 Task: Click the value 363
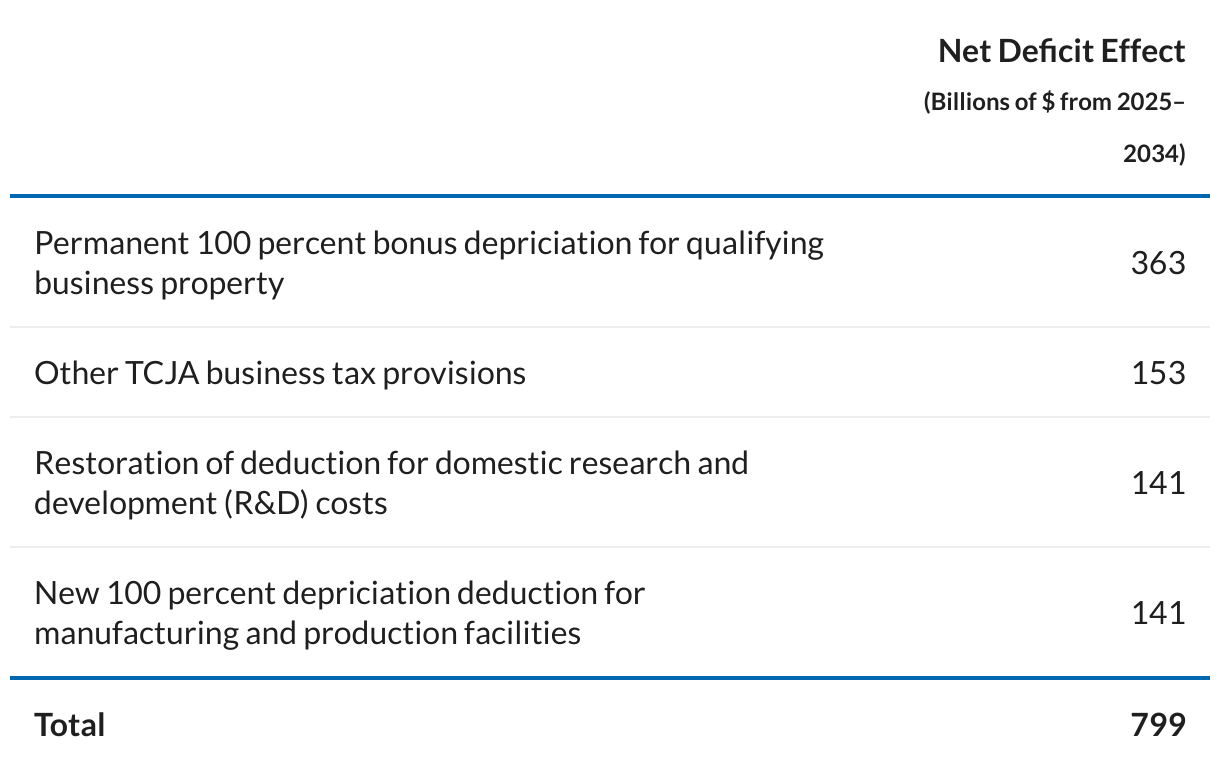pos(1157,263)
